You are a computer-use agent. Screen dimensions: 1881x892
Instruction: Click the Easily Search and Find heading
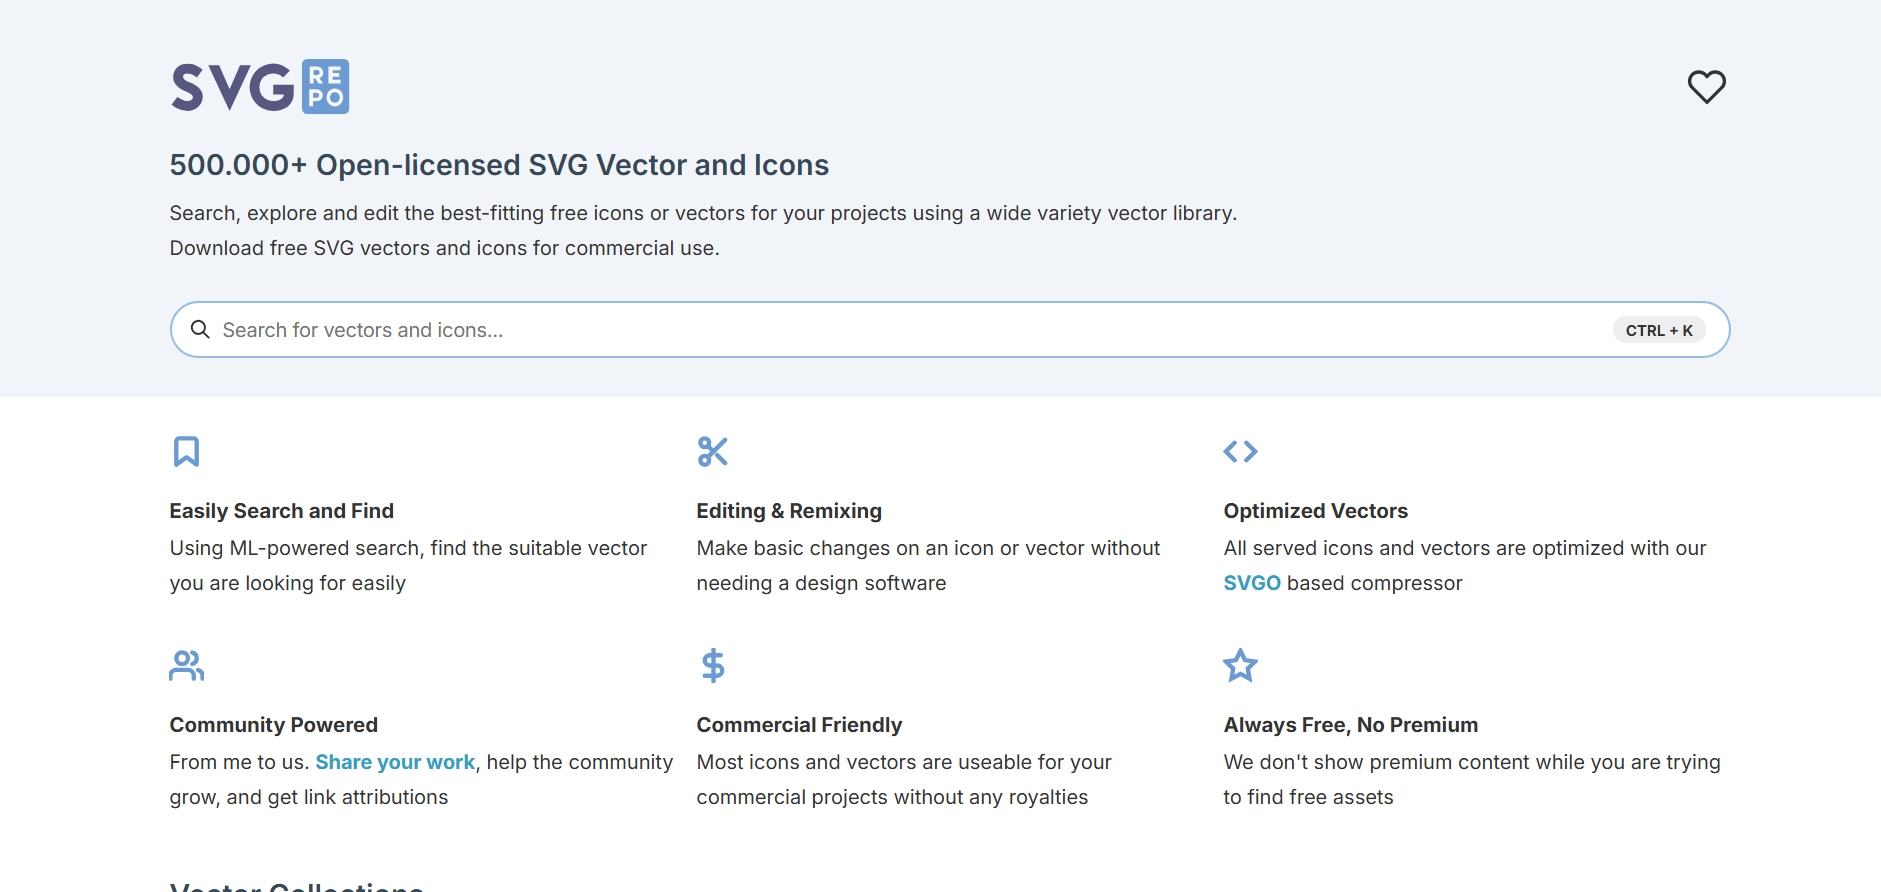[x=281, y=511]
